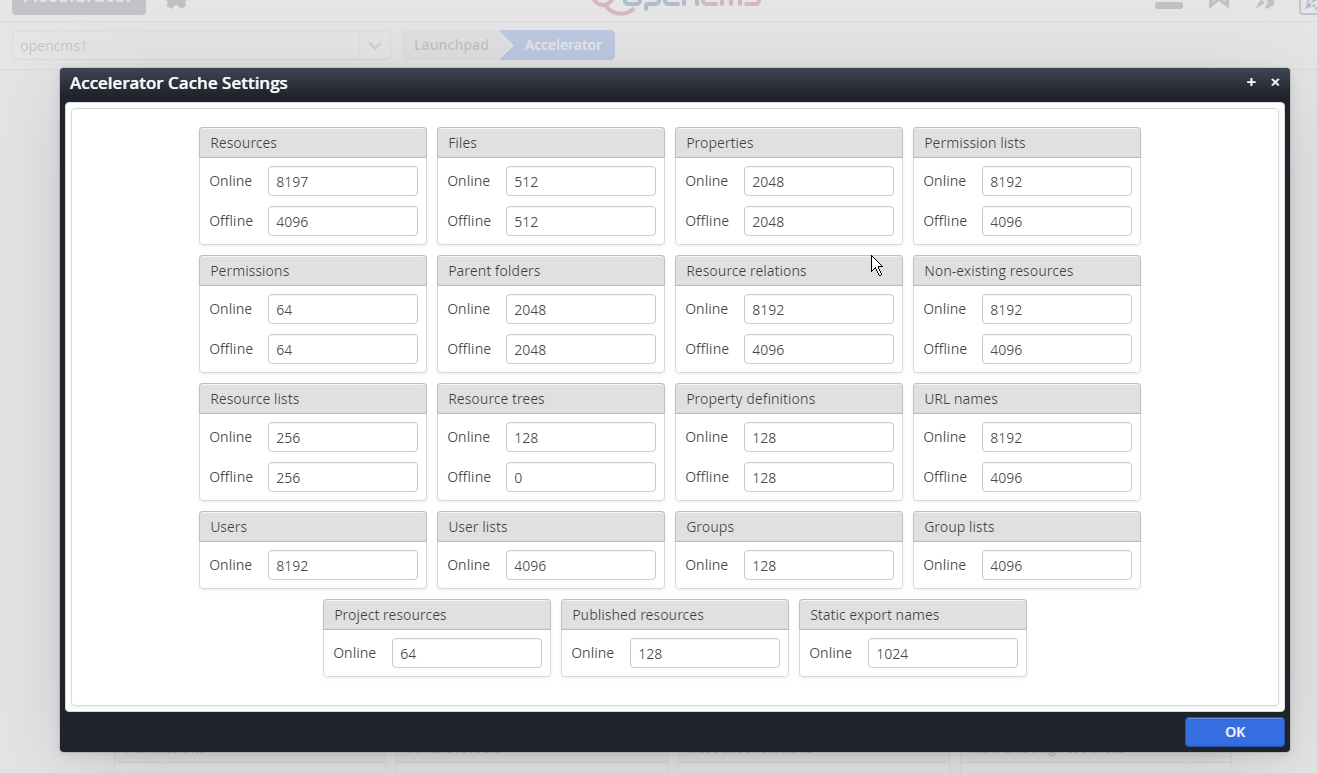Edit Resource trees Offline value 0

tap(581, 477)
